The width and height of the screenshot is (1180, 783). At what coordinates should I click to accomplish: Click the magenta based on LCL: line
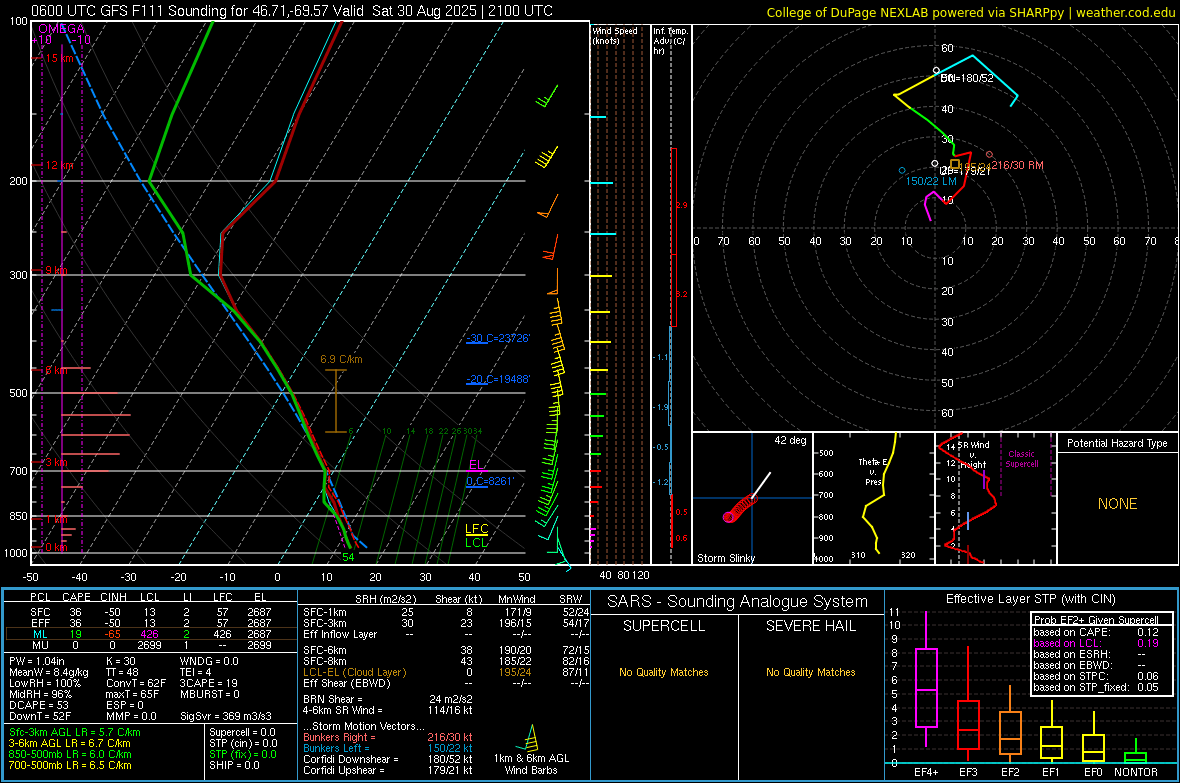point(1096,644)
